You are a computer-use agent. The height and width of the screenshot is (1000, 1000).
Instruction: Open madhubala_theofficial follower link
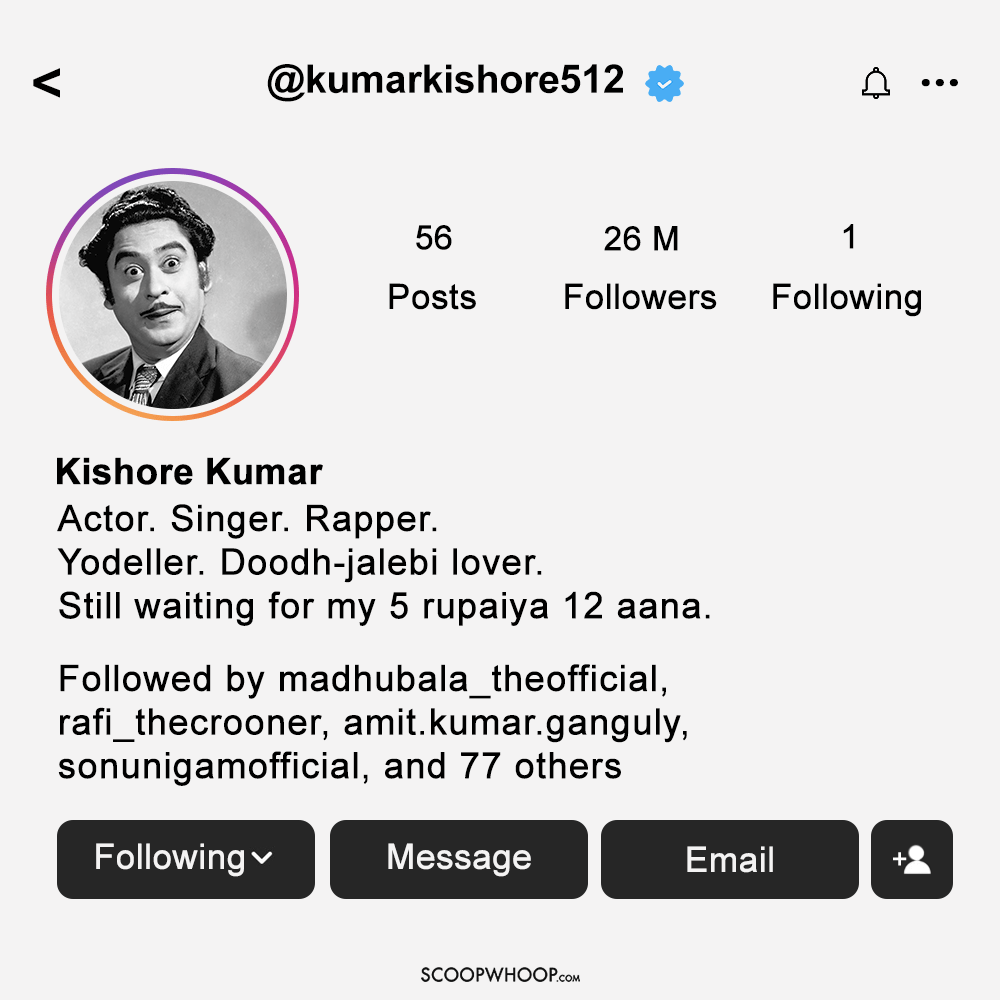pos(469,679)
